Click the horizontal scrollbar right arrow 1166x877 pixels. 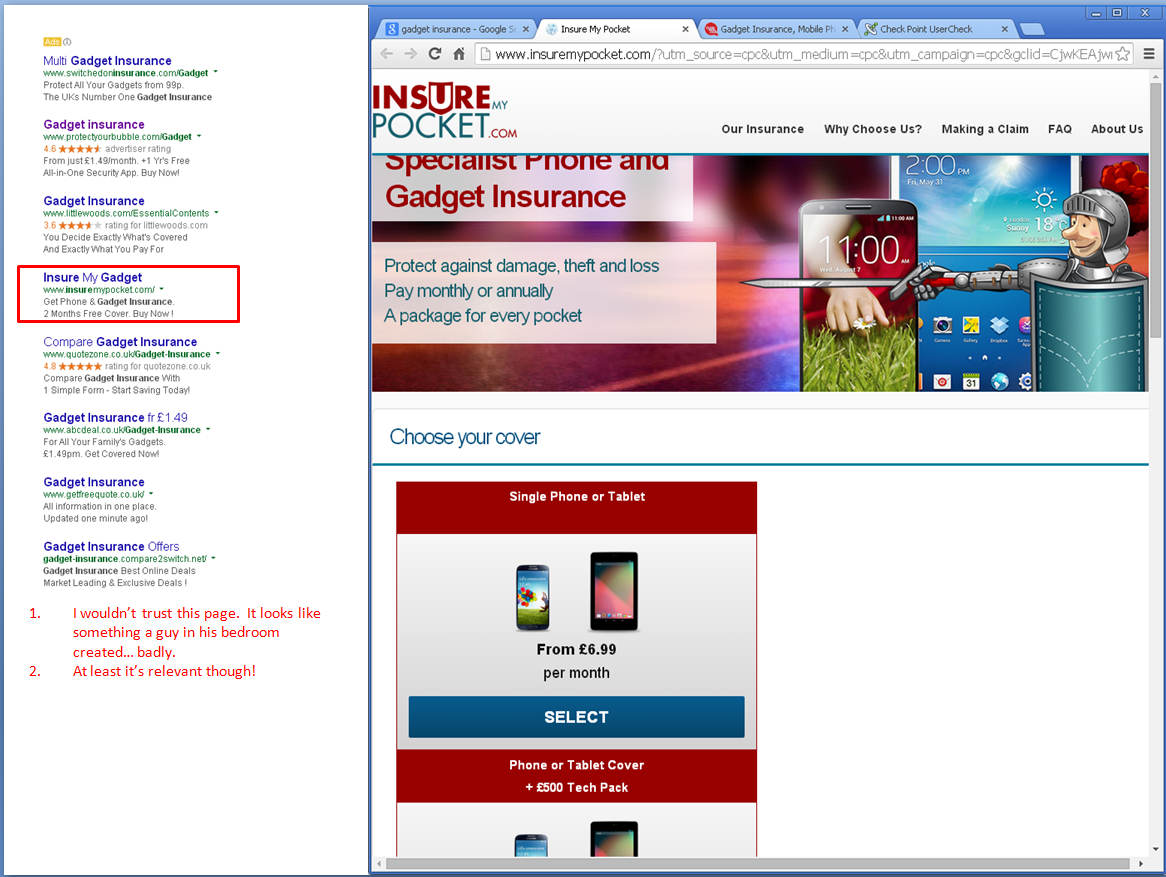point(1141,864)
